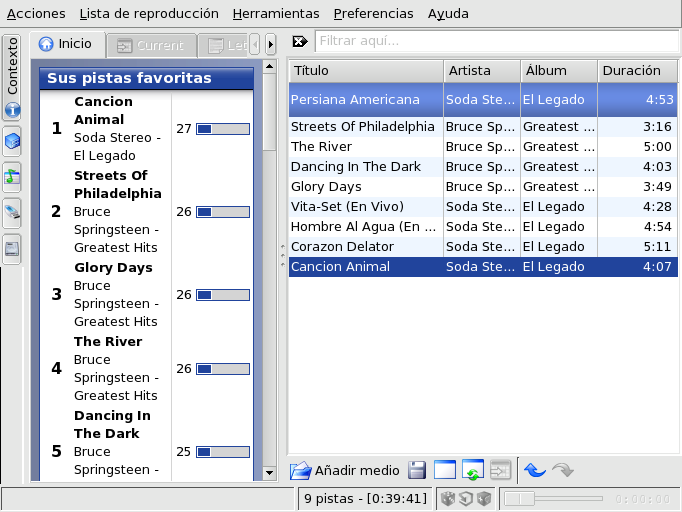
Task: Clear the filter with the X arrow icon
Action: [x=300, y=41]
